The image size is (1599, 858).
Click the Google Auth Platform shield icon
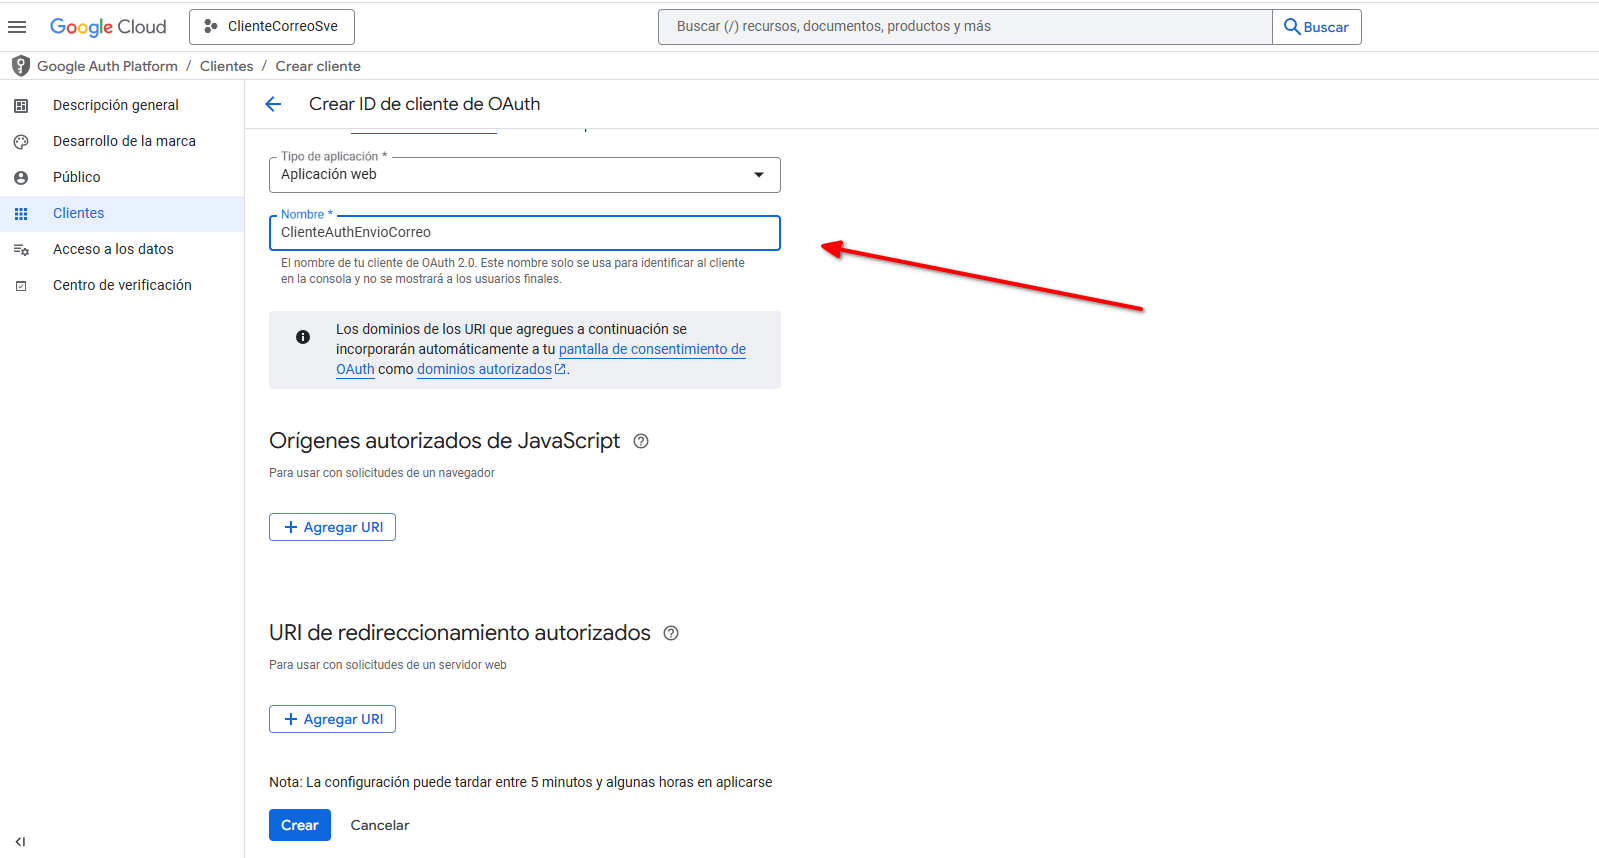coord(20,66)
